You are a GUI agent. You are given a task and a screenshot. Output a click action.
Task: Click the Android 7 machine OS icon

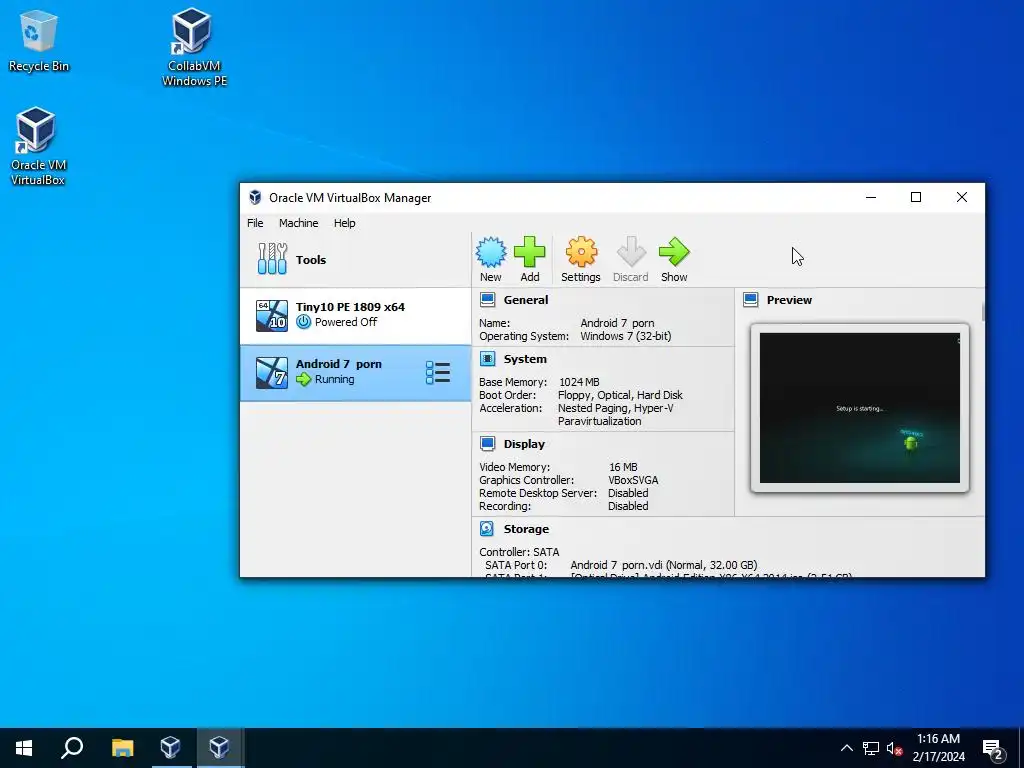tap(272, 373)
